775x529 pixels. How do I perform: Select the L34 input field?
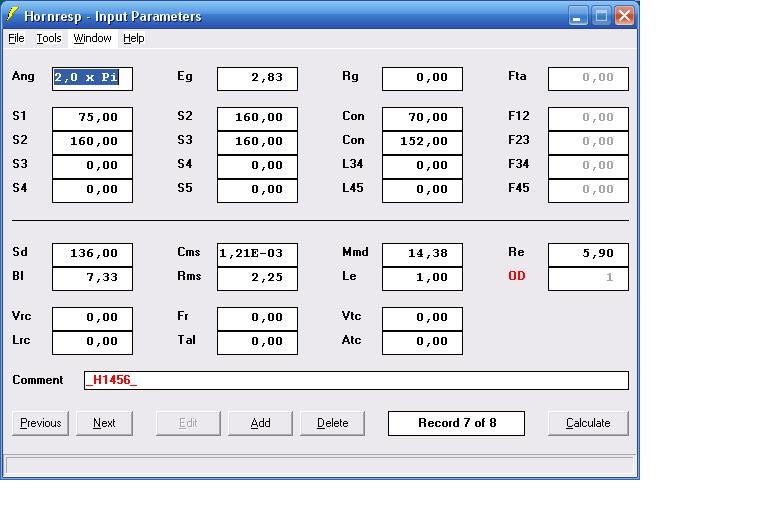tap(423, 167)
